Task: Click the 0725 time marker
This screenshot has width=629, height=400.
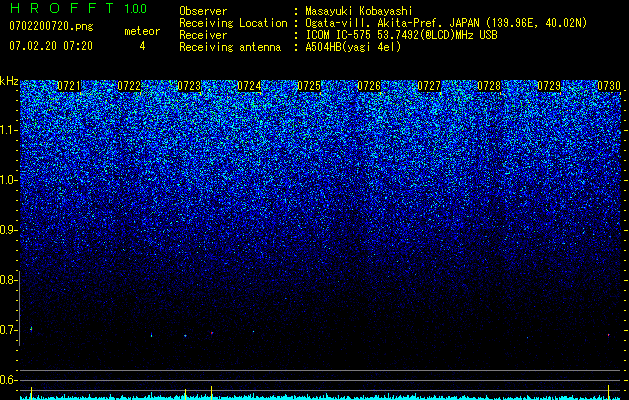Action: (x=309, y=86)
